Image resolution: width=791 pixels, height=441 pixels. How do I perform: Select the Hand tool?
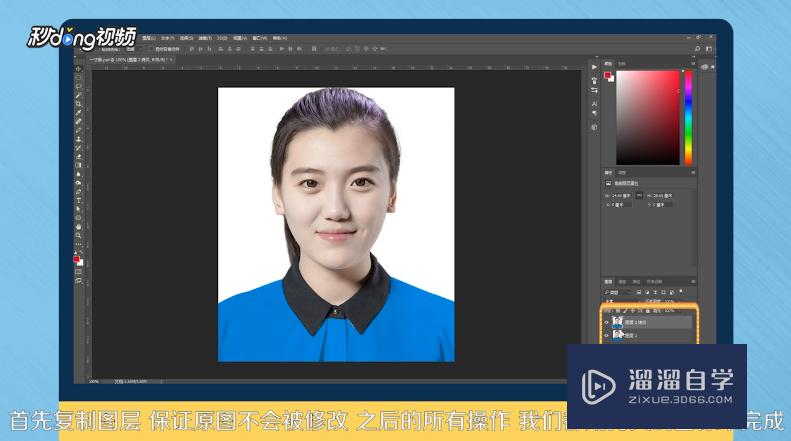(79, 226)
